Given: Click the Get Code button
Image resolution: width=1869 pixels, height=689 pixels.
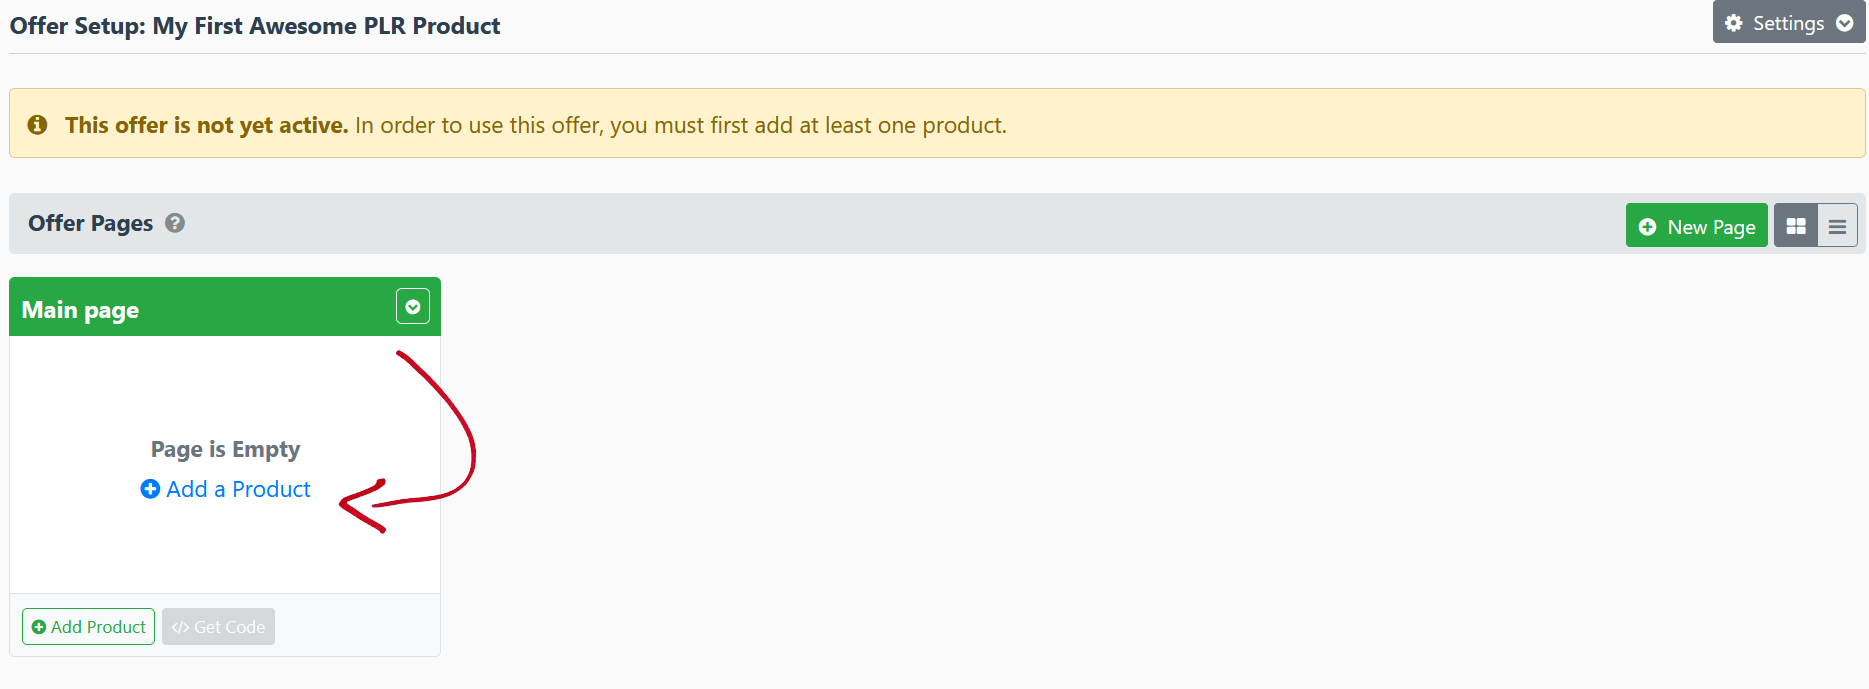Looking at the screenshot, I should (218, 627).
